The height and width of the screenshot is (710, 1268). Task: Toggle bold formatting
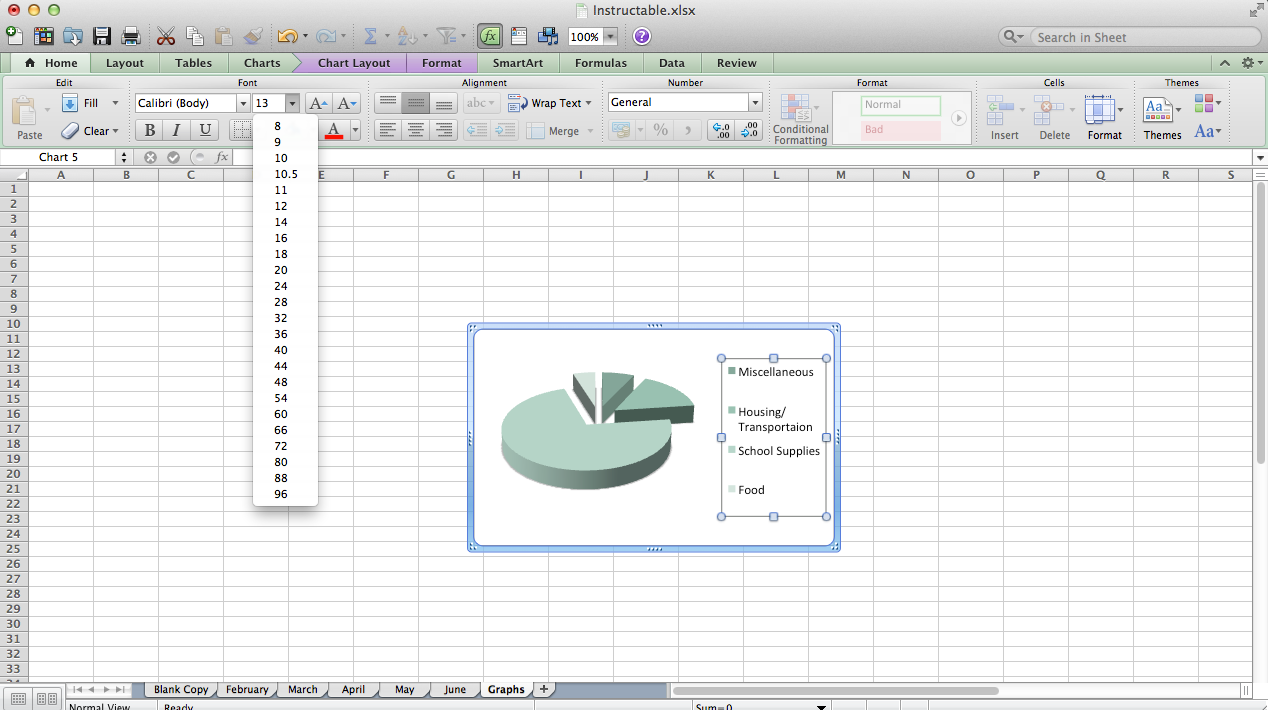148,130
